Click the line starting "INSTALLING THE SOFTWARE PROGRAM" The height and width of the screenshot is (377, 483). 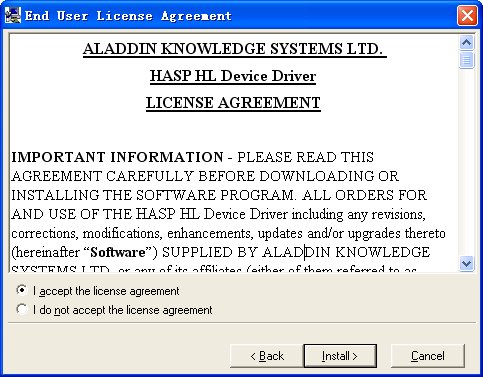click(219, 195)
